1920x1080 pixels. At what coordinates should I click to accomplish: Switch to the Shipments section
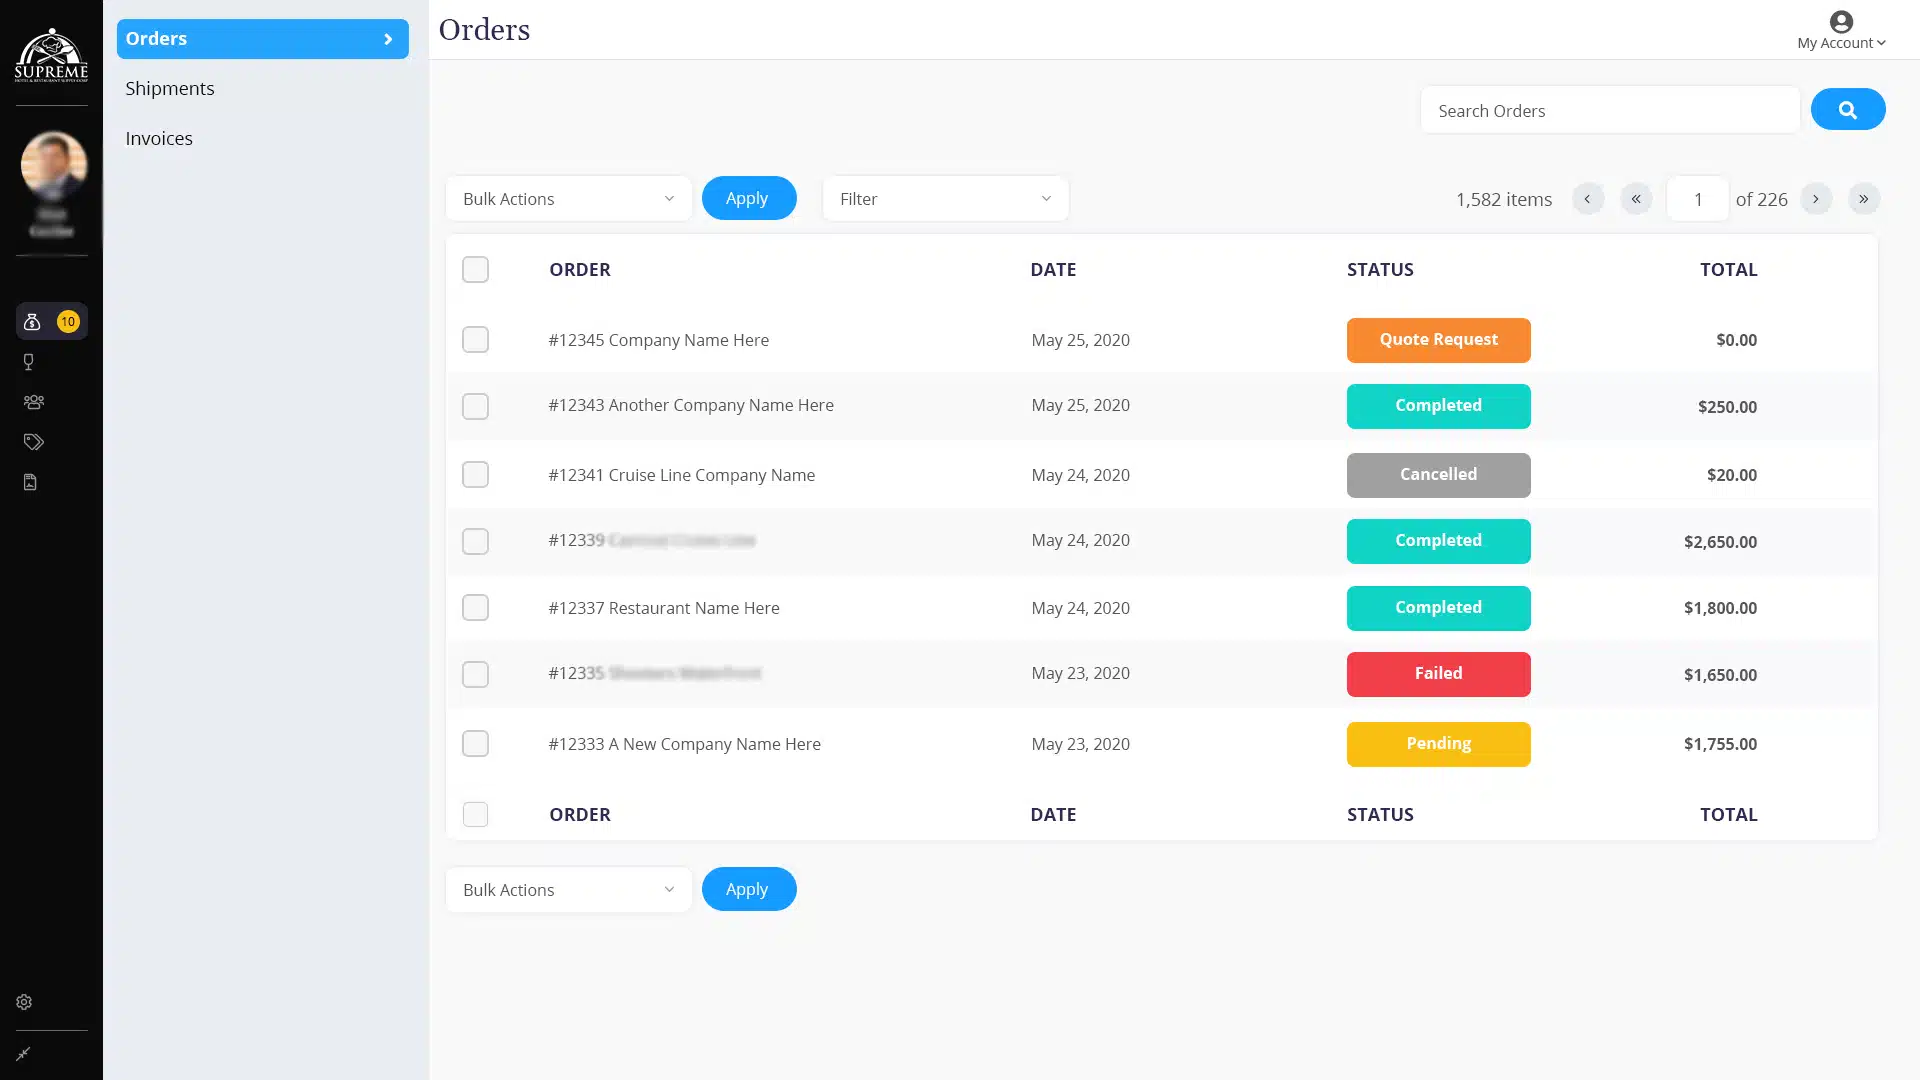pyautogui.click(x=169, y=88)
